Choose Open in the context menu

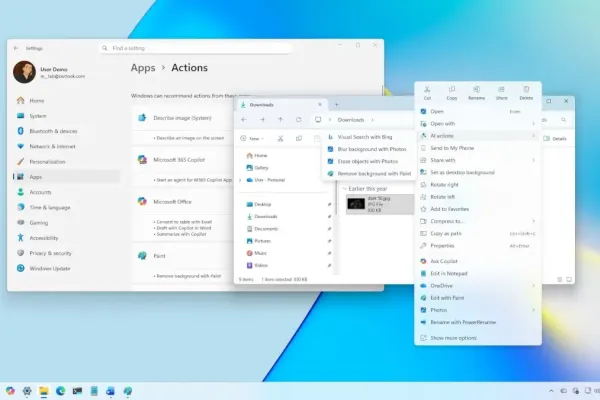tap(478, 111)
